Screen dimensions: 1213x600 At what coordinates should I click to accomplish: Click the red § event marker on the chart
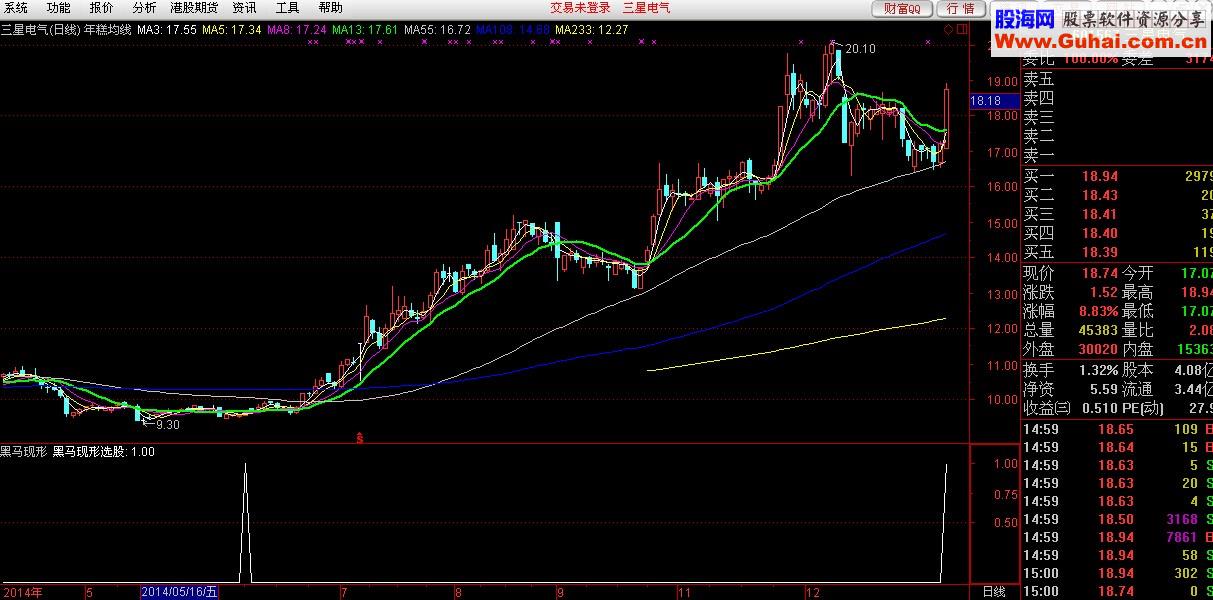point(359,437)
